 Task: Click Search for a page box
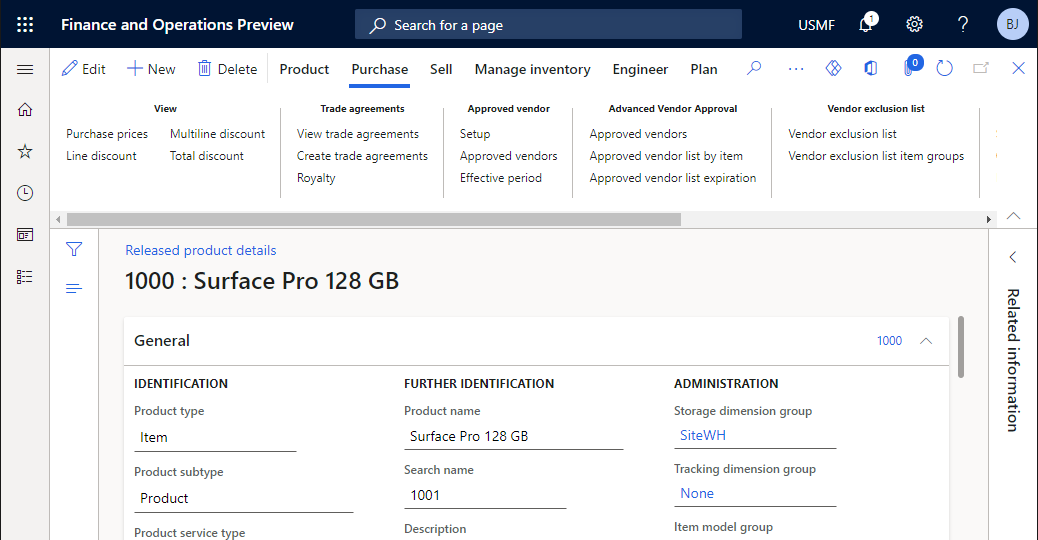[548, 24]
